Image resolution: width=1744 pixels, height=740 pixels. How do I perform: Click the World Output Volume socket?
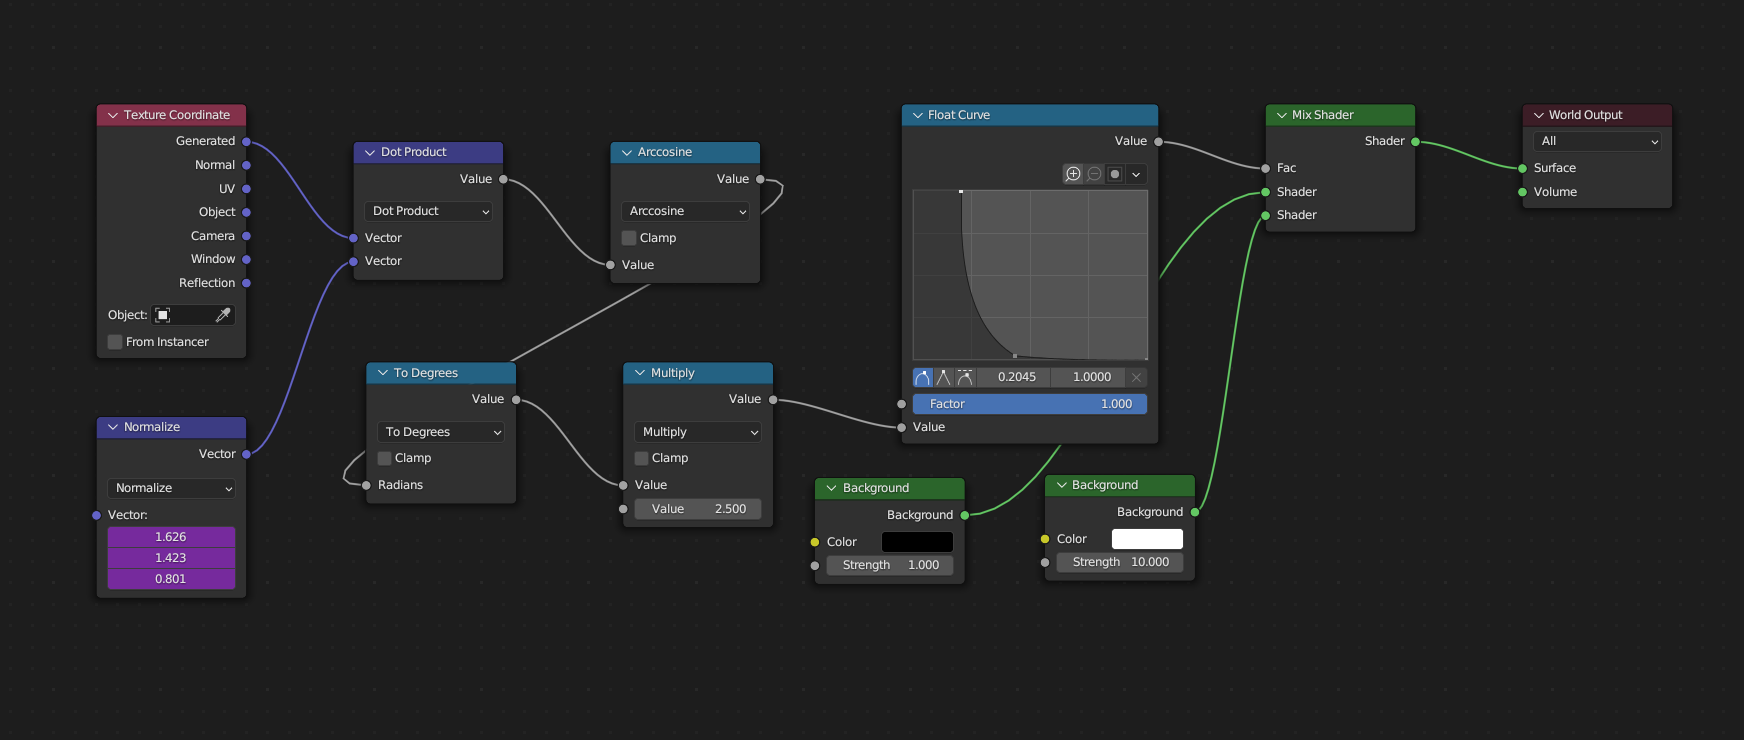[x=1523, y=192]
